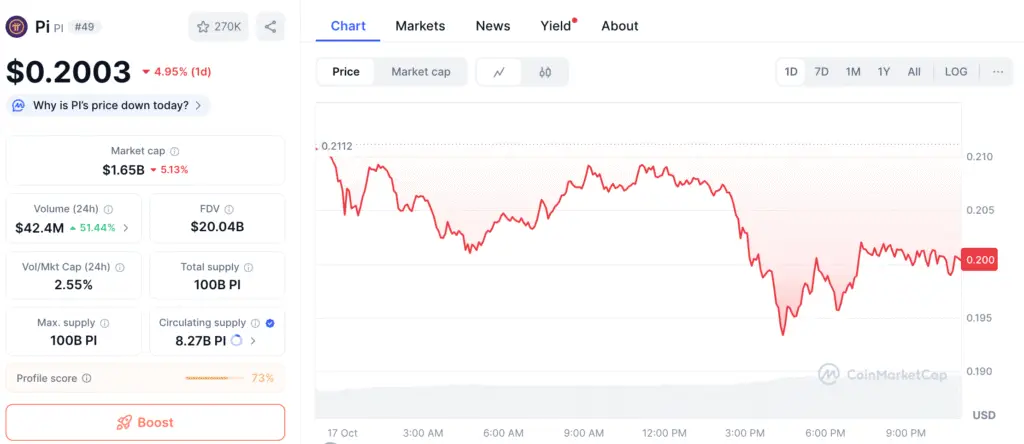Click the Profile score info icon
This screenshot has height=444, width=1024.
point(87,378)
